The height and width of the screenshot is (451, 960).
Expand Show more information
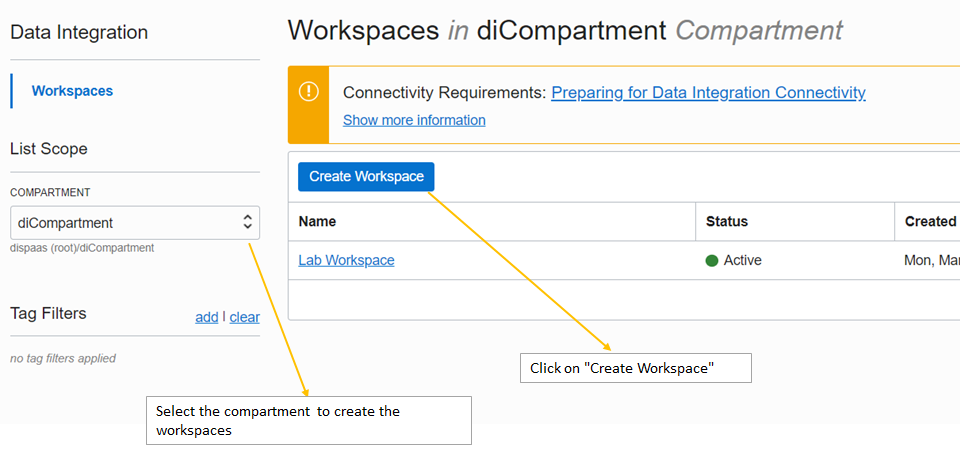pyautogui.click(x=414, y=120)
